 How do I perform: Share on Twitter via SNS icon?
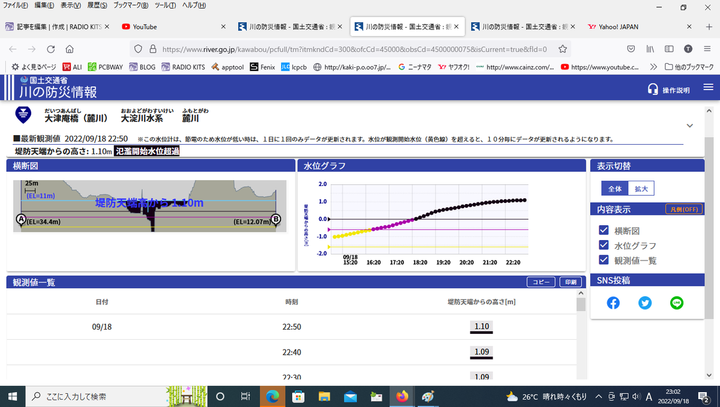(645, 303)
